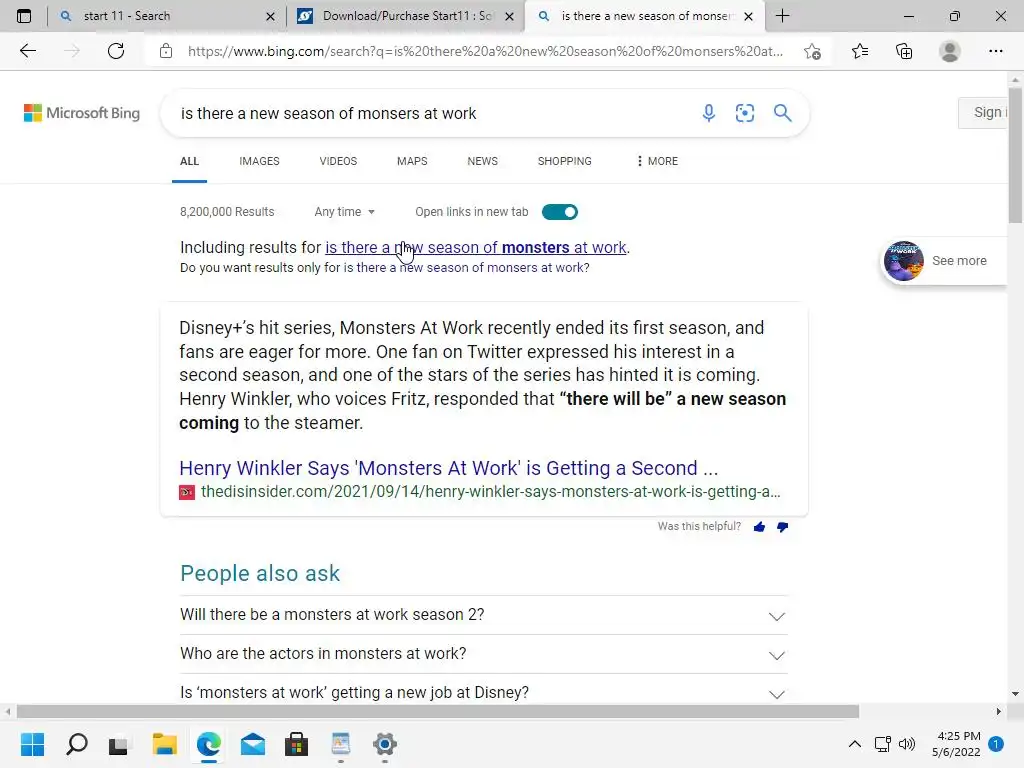
Task: Open File Explorer from taskbar
Action: [165, 744]
